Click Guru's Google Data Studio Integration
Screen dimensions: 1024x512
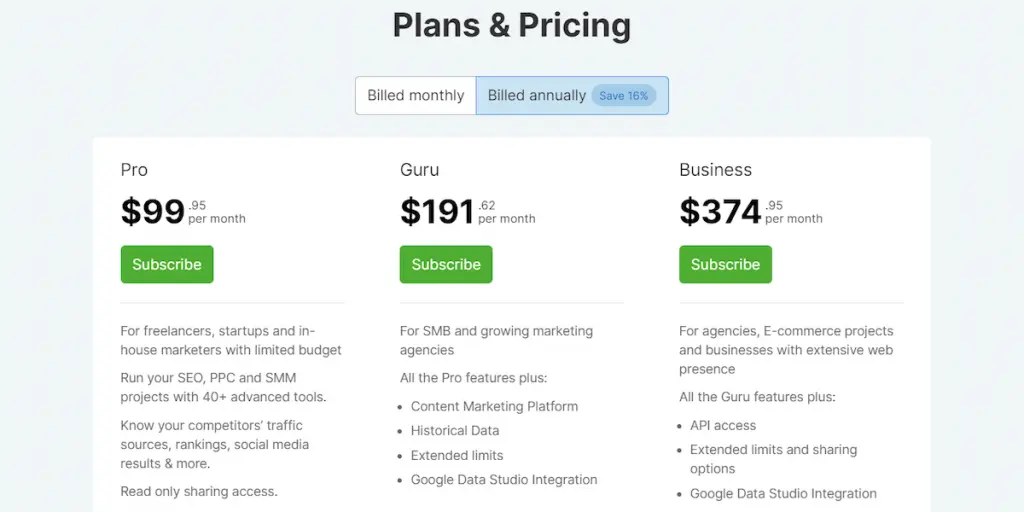pos(504,480)
